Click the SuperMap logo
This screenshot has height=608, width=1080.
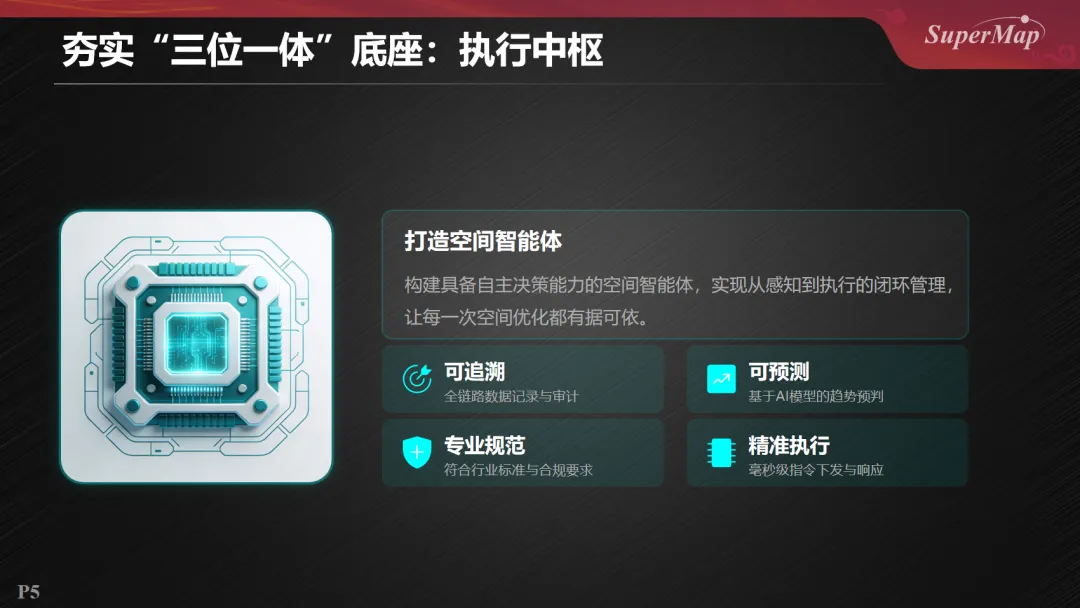pos(984,32)
